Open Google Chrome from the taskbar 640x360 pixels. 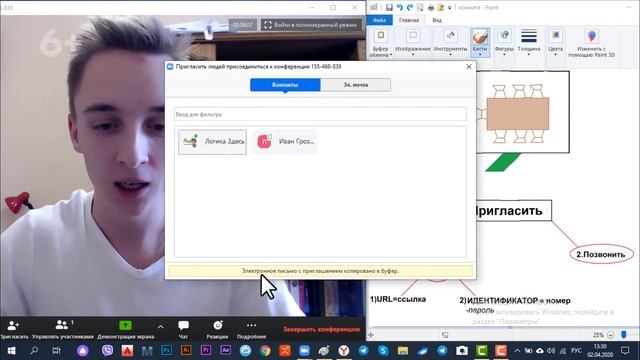click(x=265, y=351)
